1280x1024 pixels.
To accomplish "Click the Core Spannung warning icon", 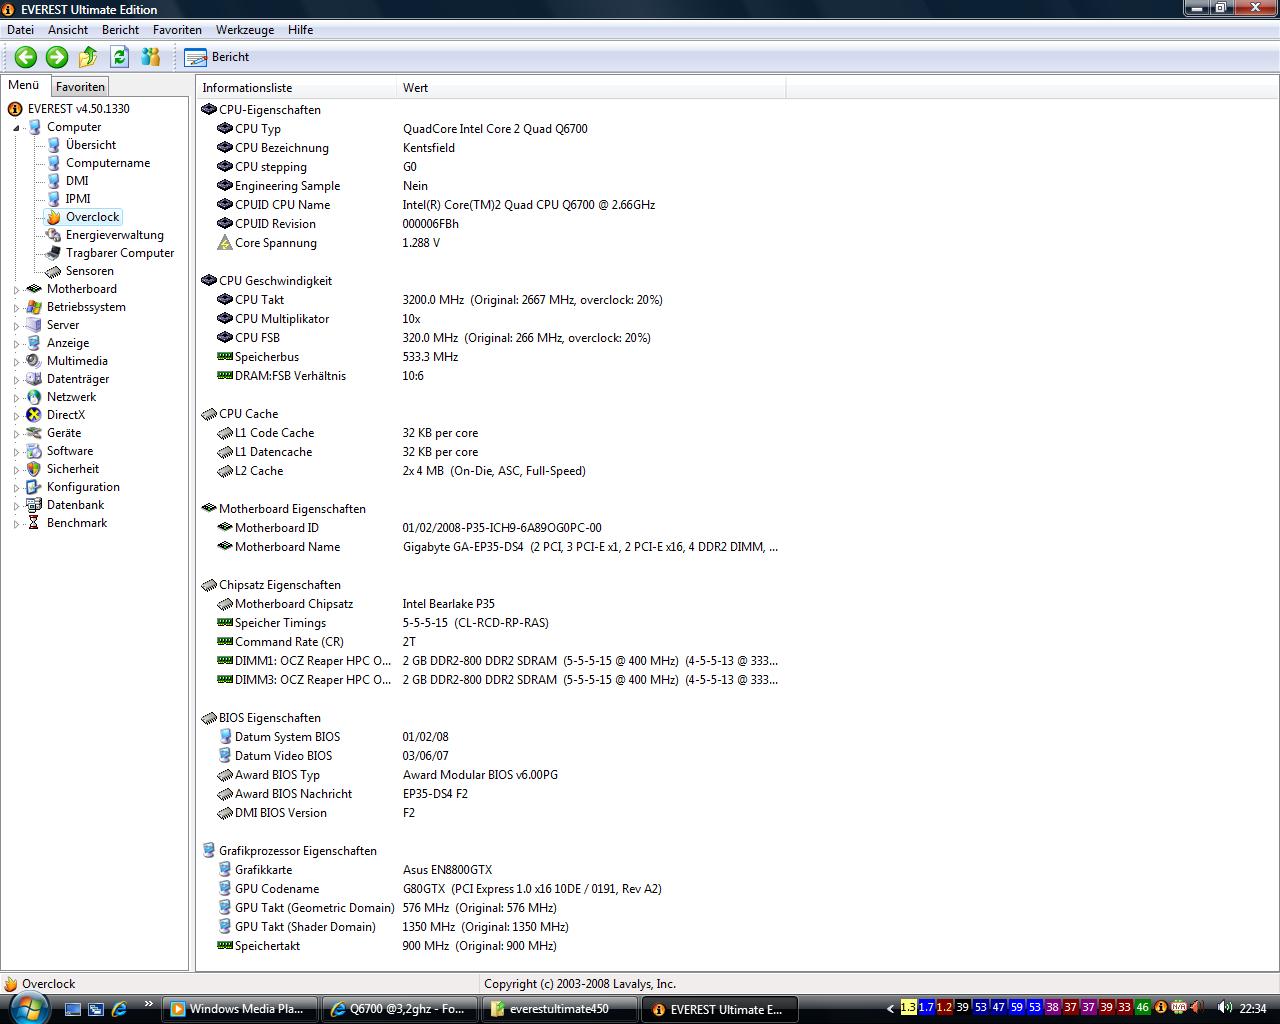I will 225,243.
